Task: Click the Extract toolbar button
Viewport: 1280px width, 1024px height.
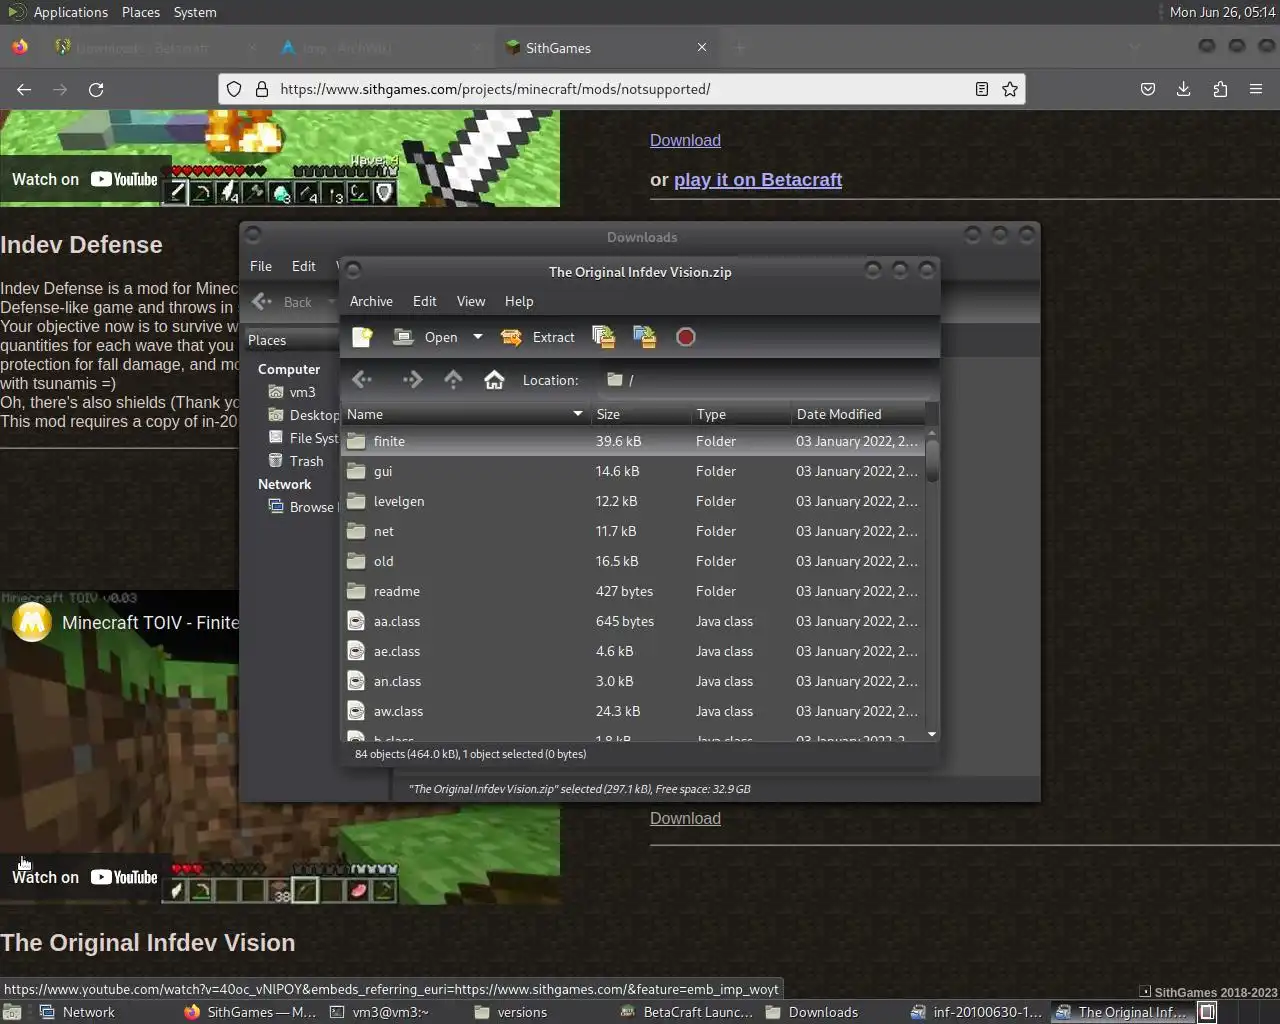Action: click(538, 337)
